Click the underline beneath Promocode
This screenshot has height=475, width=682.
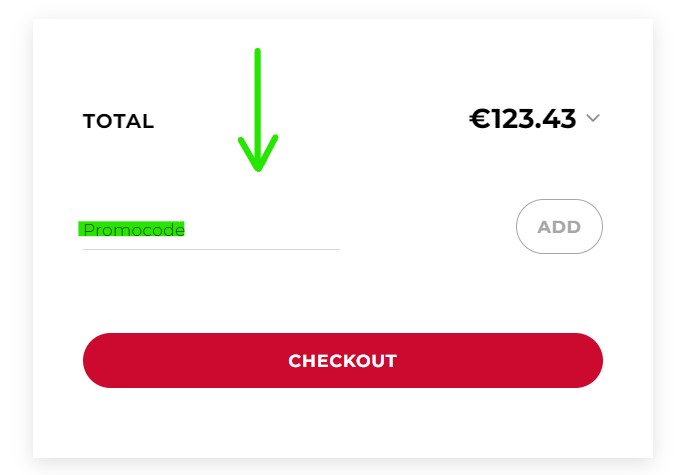(211, 249)
